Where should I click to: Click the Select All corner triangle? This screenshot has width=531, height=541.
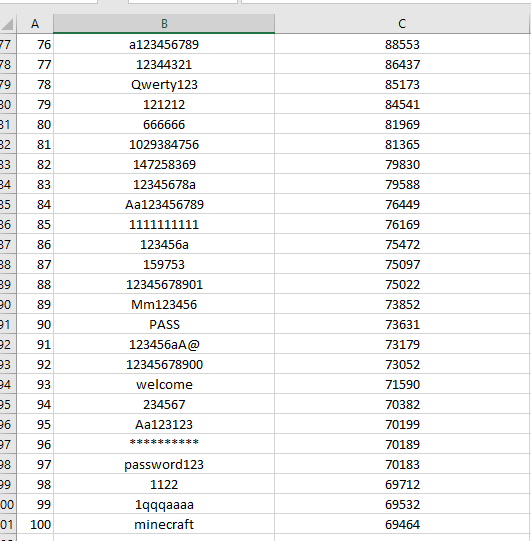click(8, 23)
